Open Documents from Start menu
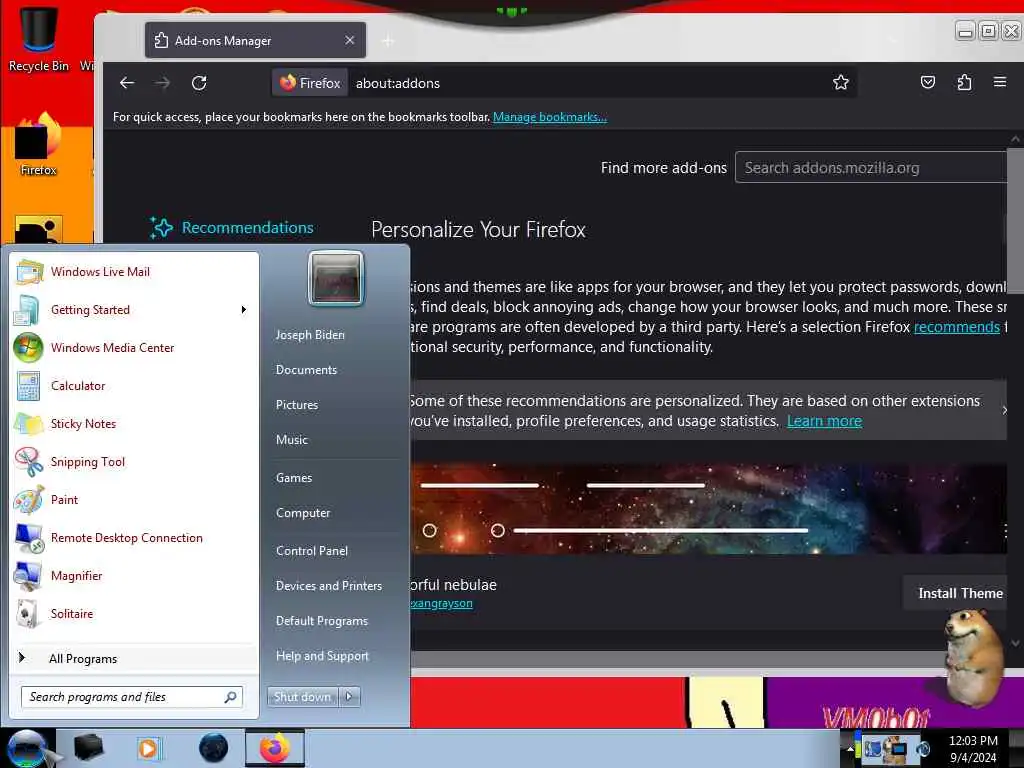The image size is (1024, 768). click(306, 370)
